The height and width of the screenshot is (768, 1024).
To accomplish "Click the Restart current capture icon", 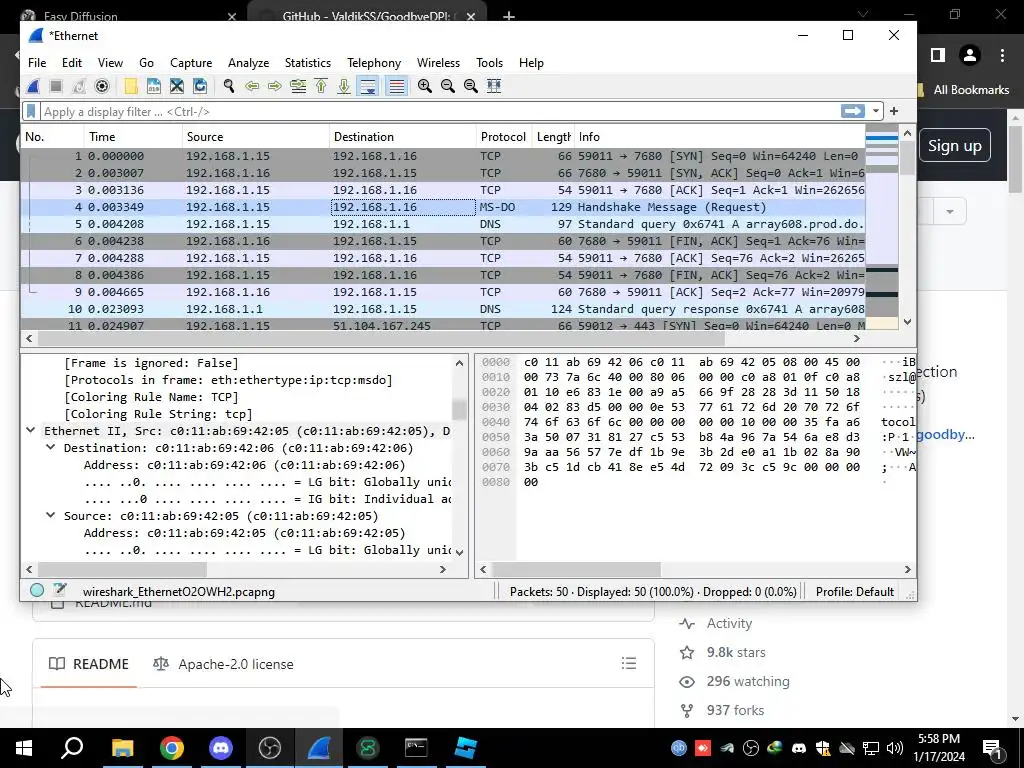I will click(79, 86).
